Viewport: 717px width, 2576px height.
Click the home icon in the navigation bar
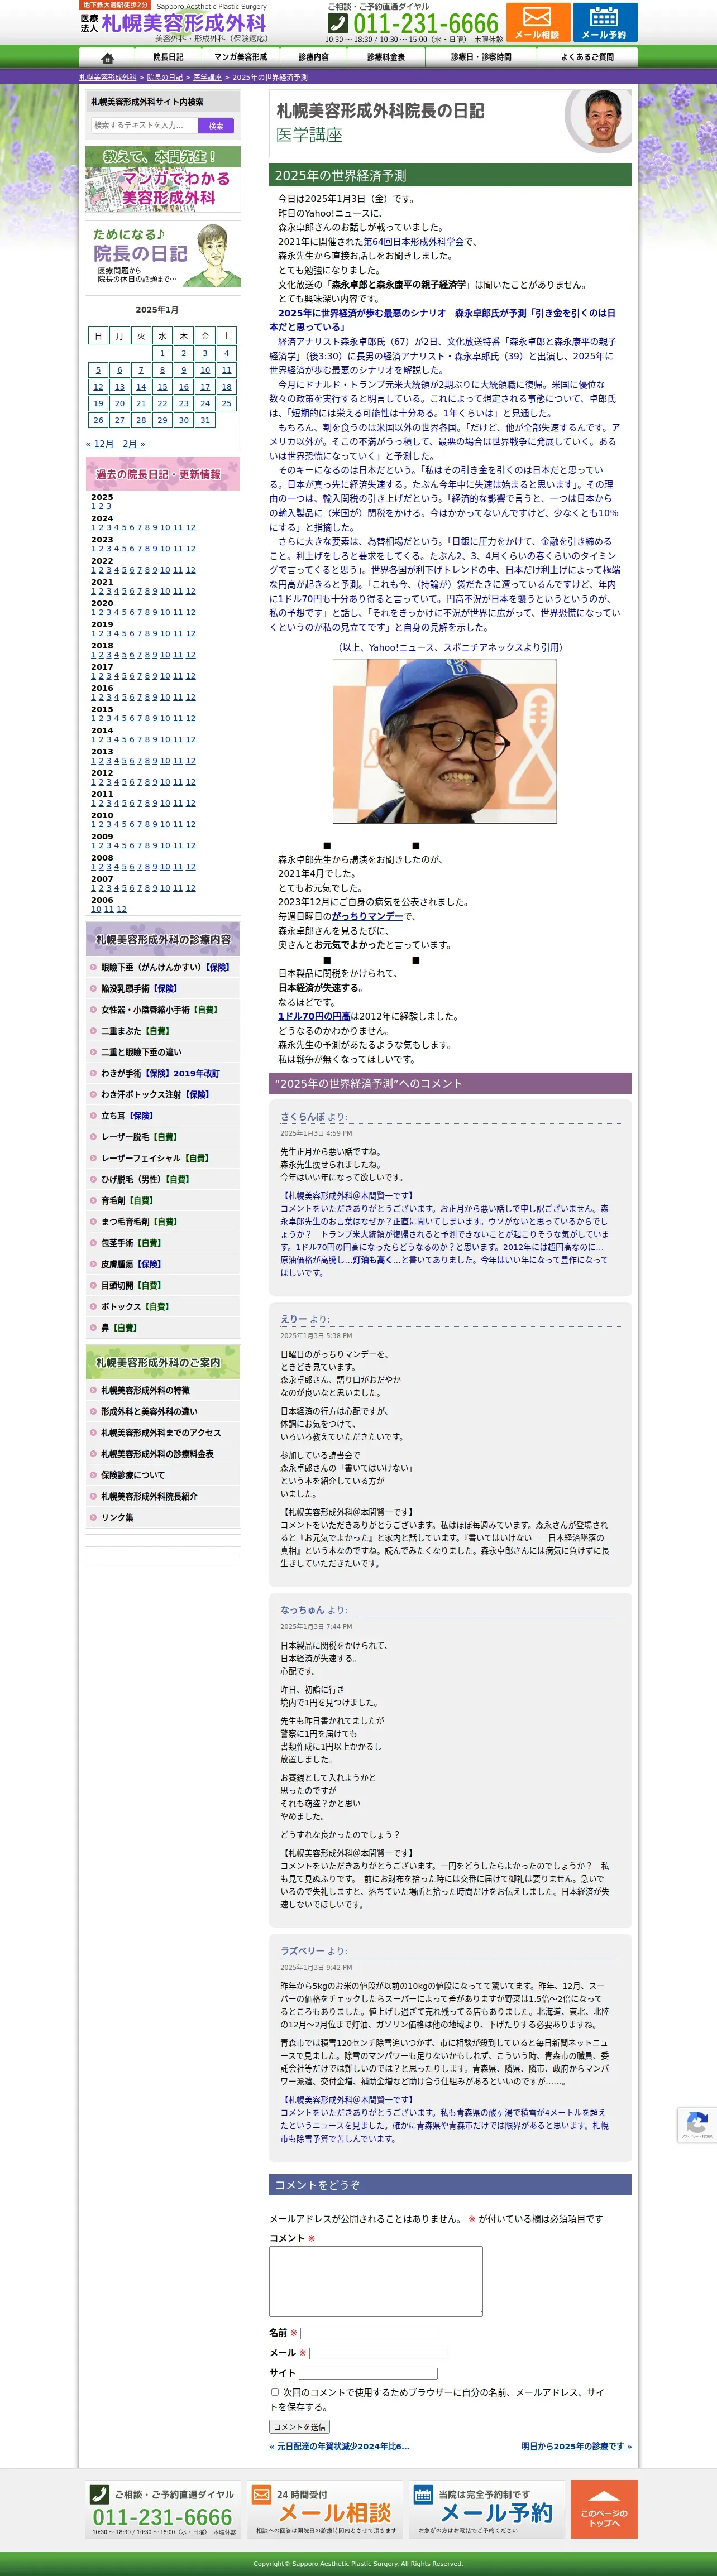tap(108, 57)
